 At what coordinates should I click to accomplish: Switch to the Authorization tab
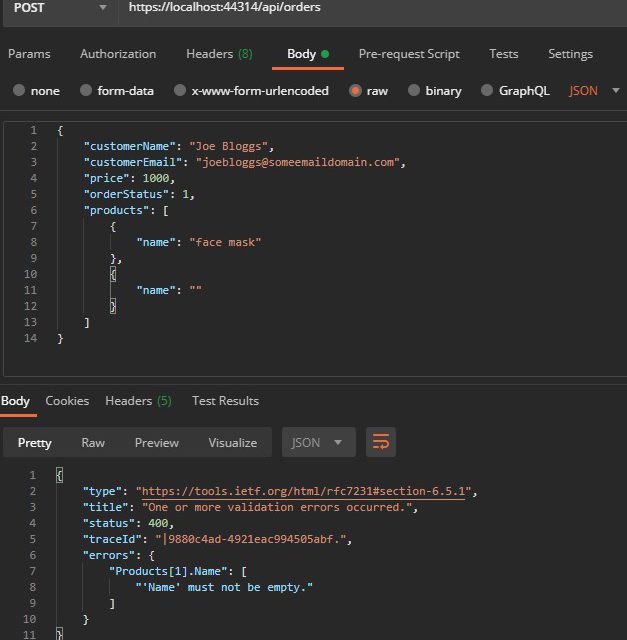118,54
